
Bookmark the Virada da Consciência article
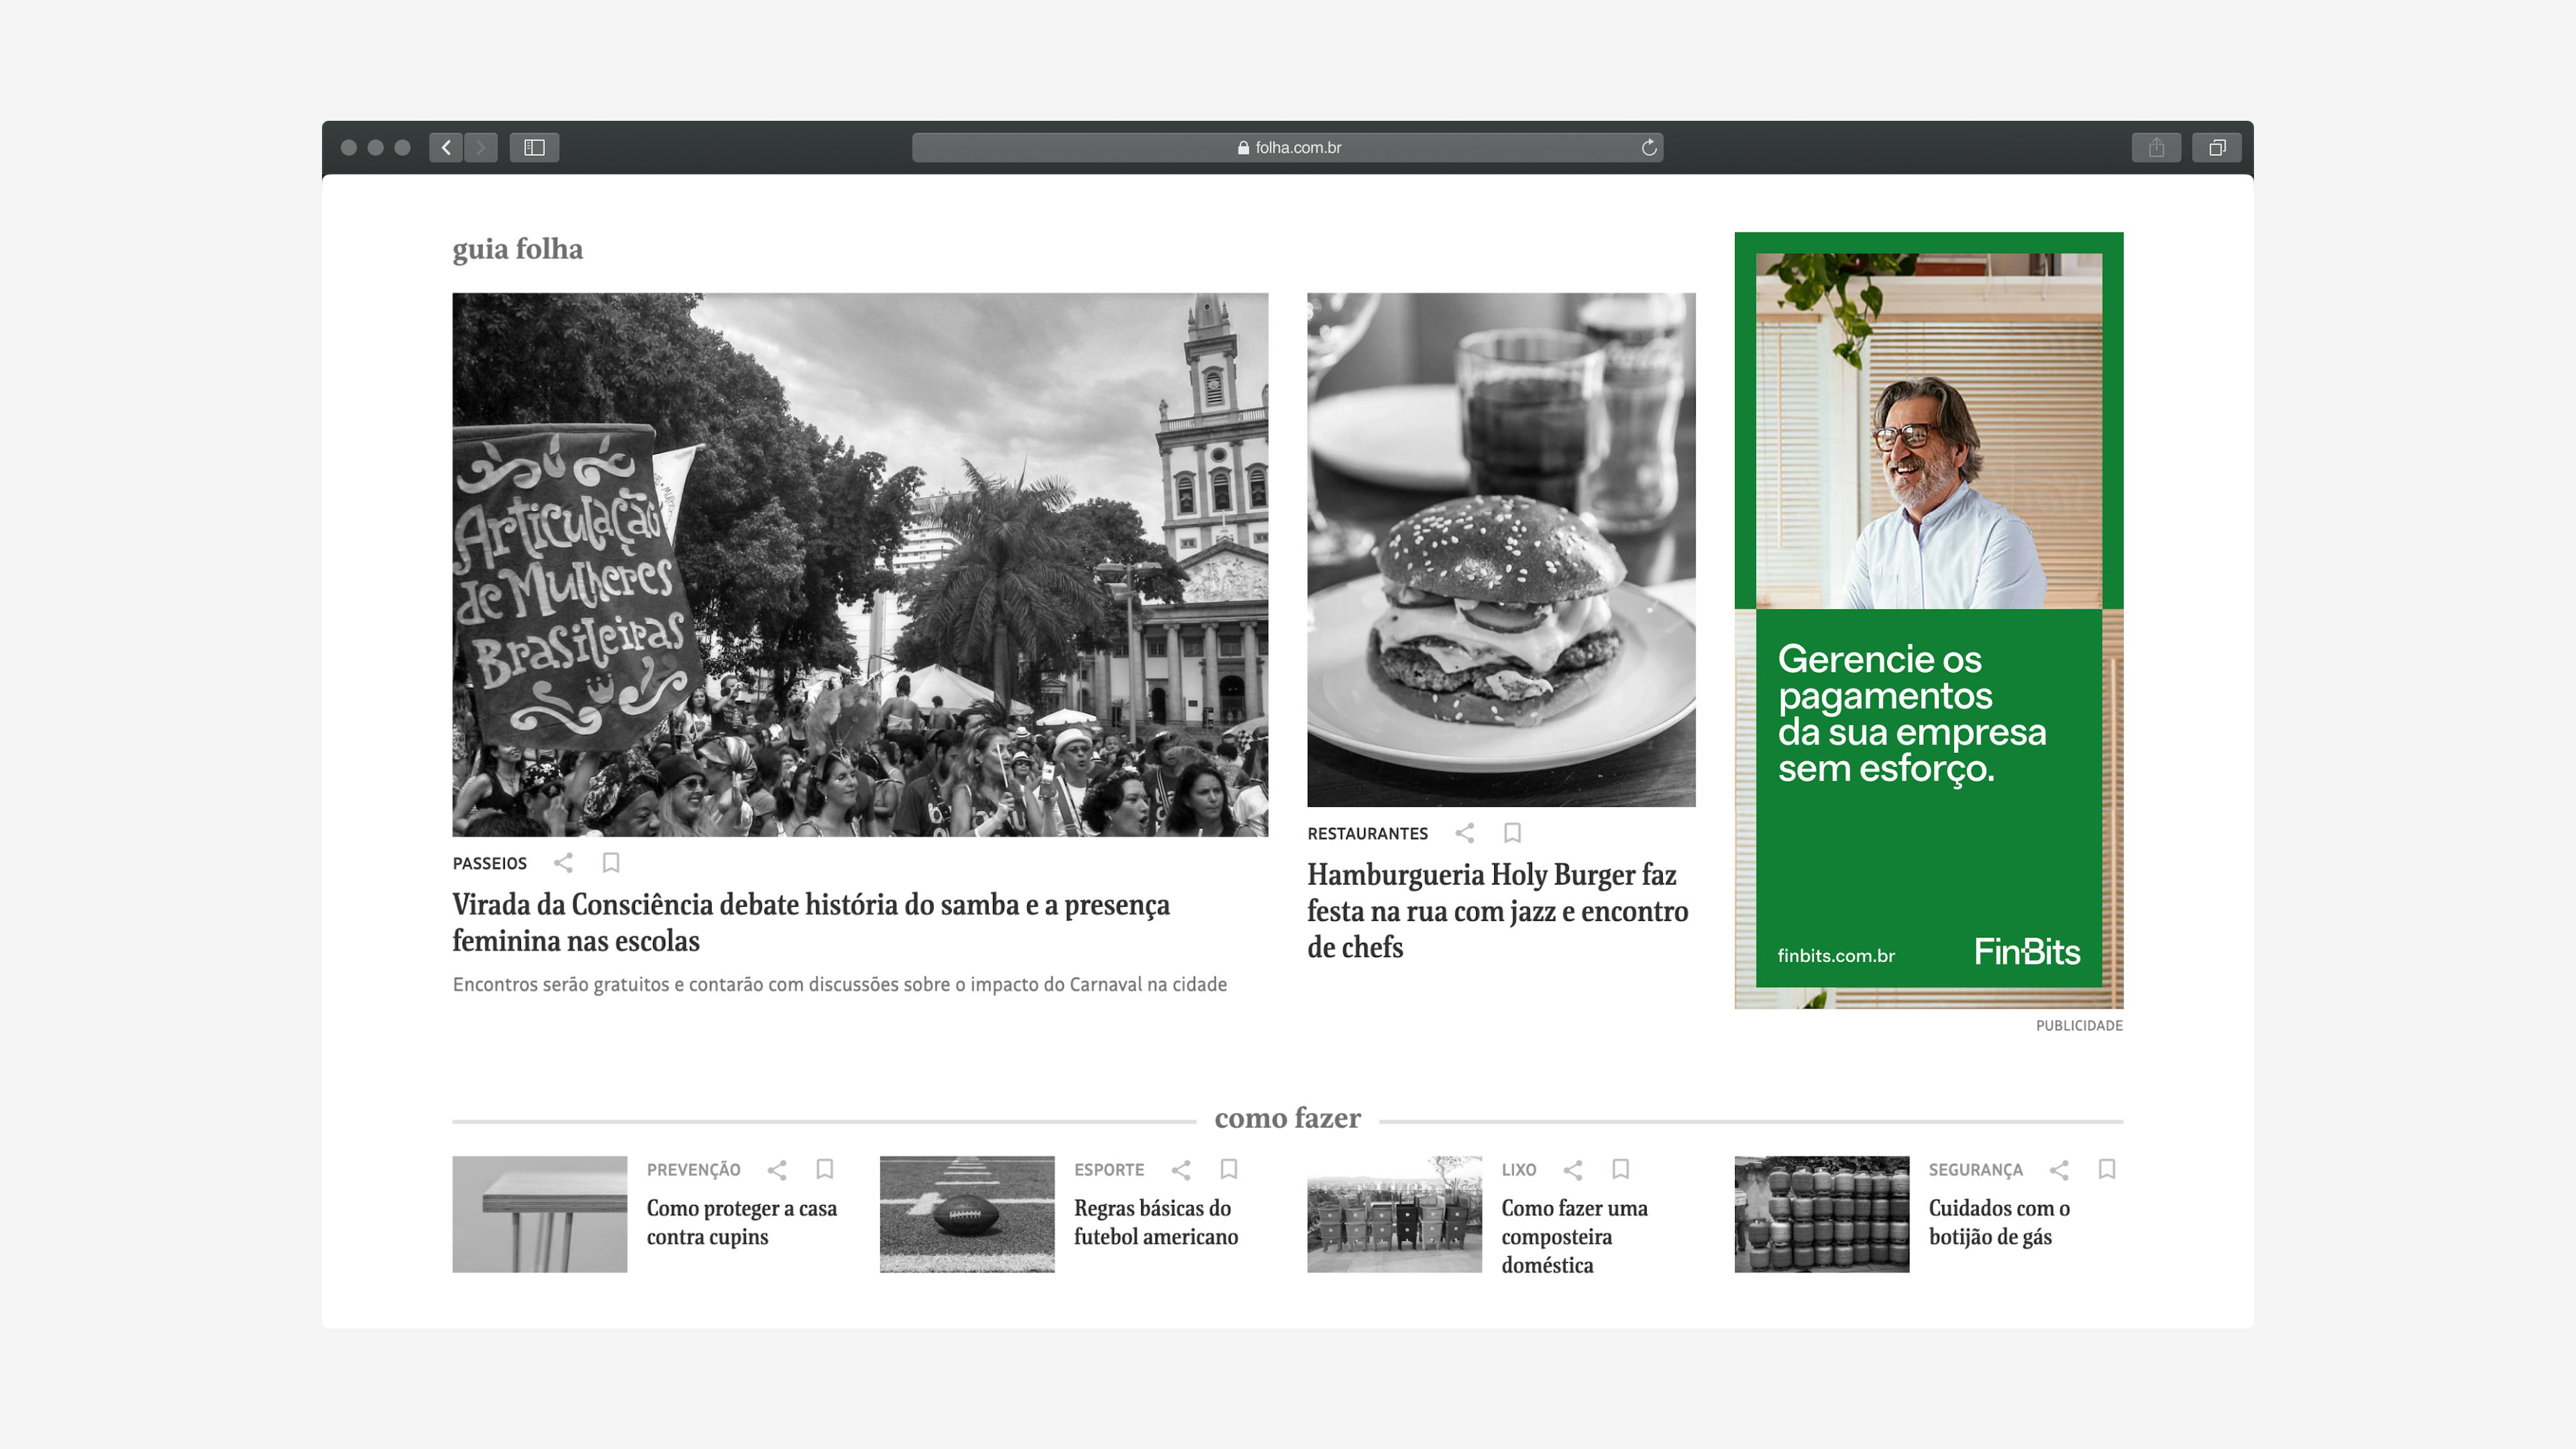(x=611, y=862)
